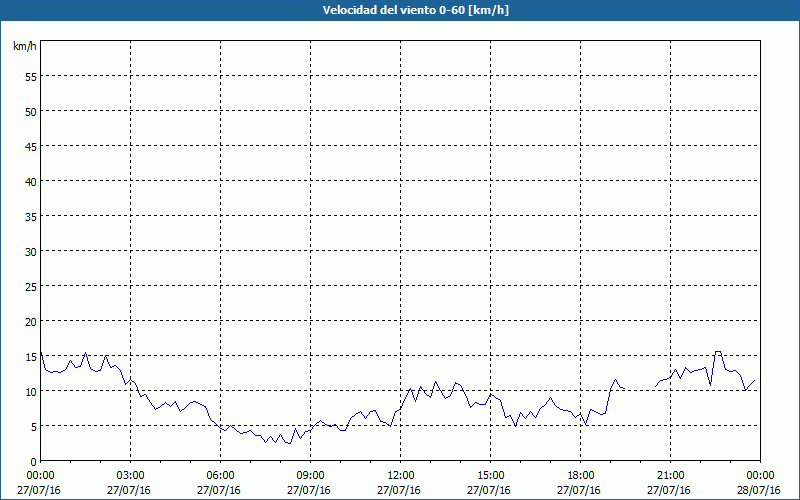Click the y-axis label '20'
800x500 pixels.
[31, 321]
